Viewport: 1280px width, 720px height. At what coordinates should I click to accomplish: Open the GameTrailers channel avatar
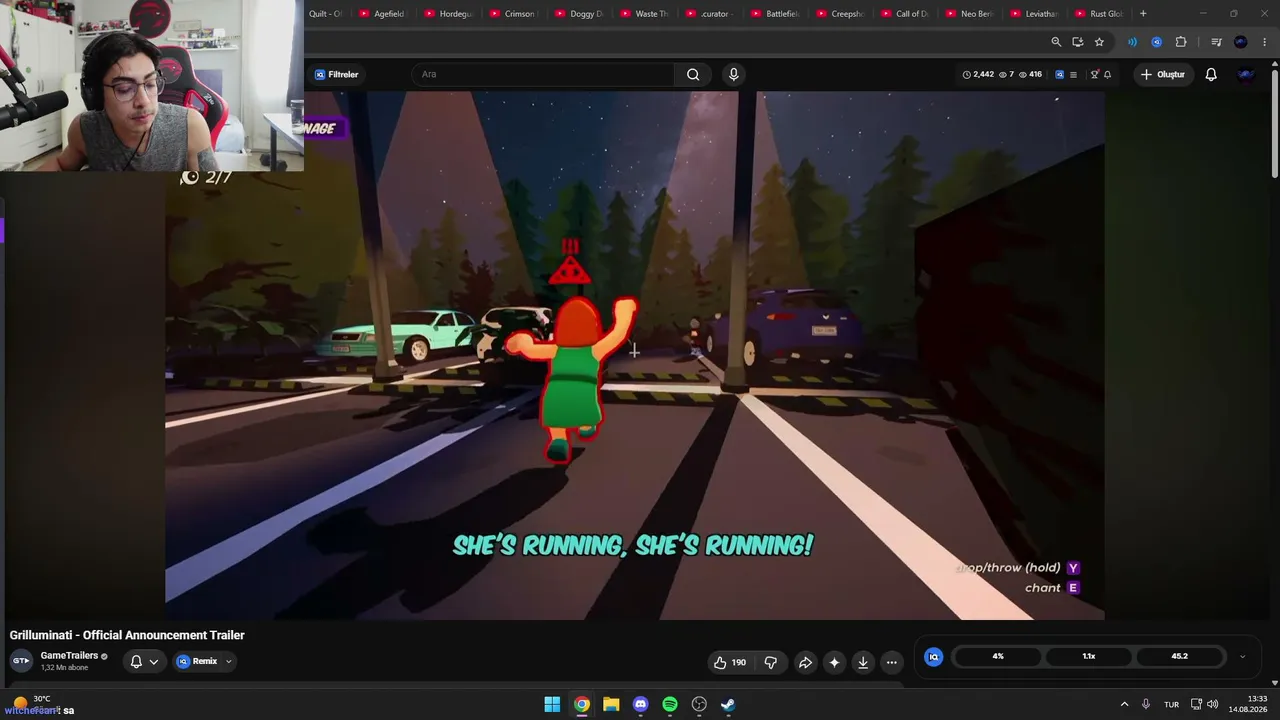coord(21,661)
